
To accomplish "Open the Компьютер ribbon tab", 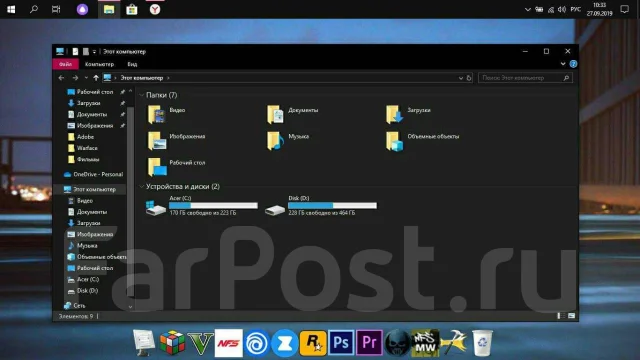I will pos(99,64).
